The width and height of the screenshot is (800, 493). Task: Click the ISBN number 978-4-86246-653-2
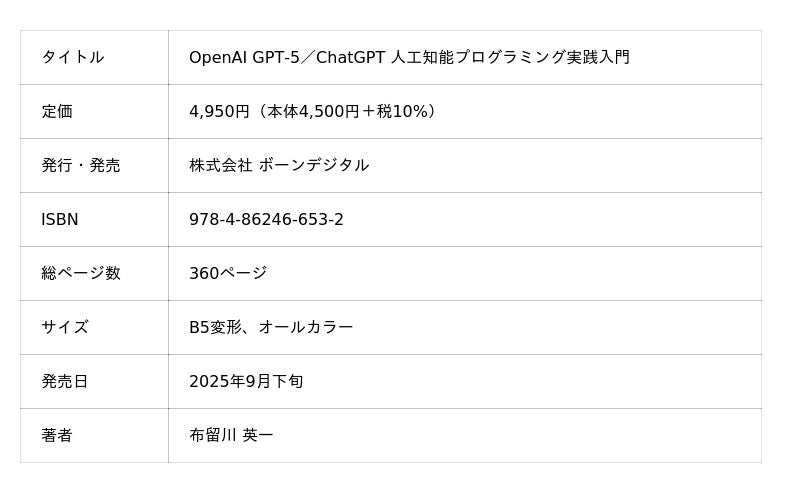[266, 220]
